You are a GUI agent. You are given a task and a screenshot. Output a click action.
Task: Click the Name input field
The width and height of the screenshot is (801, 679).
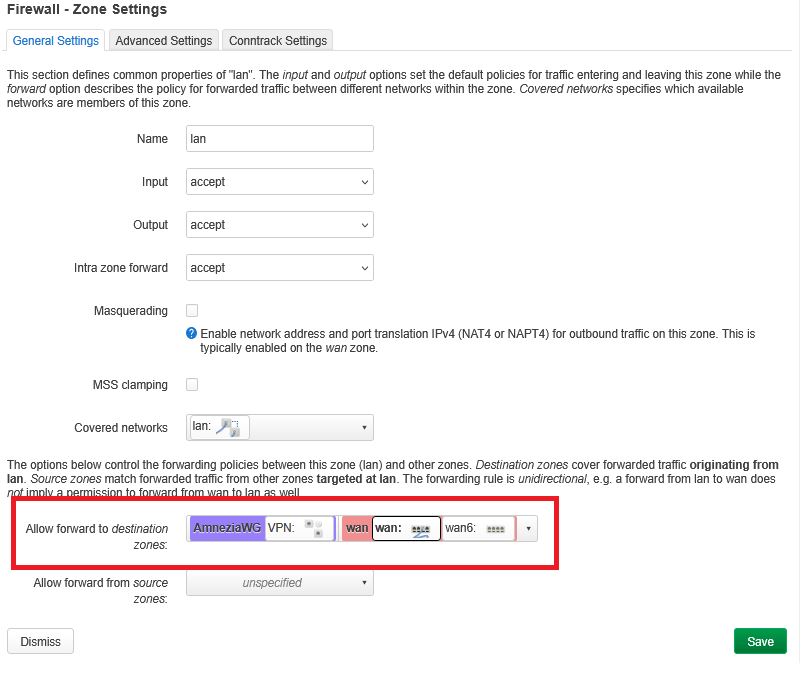[279, 139]
